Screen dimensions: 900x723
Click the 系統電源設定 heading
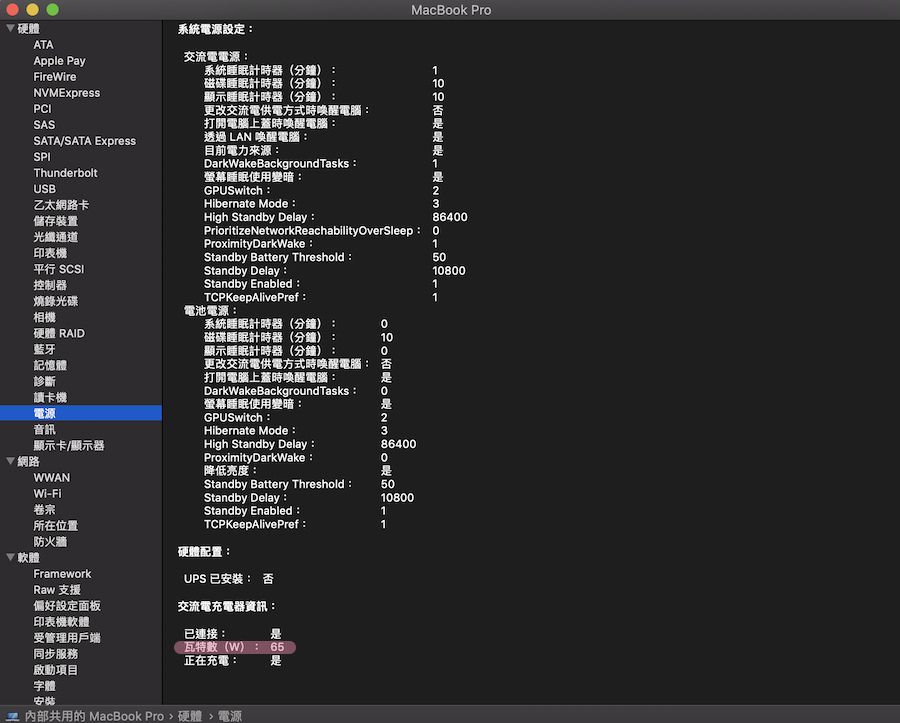click(215, 29)
